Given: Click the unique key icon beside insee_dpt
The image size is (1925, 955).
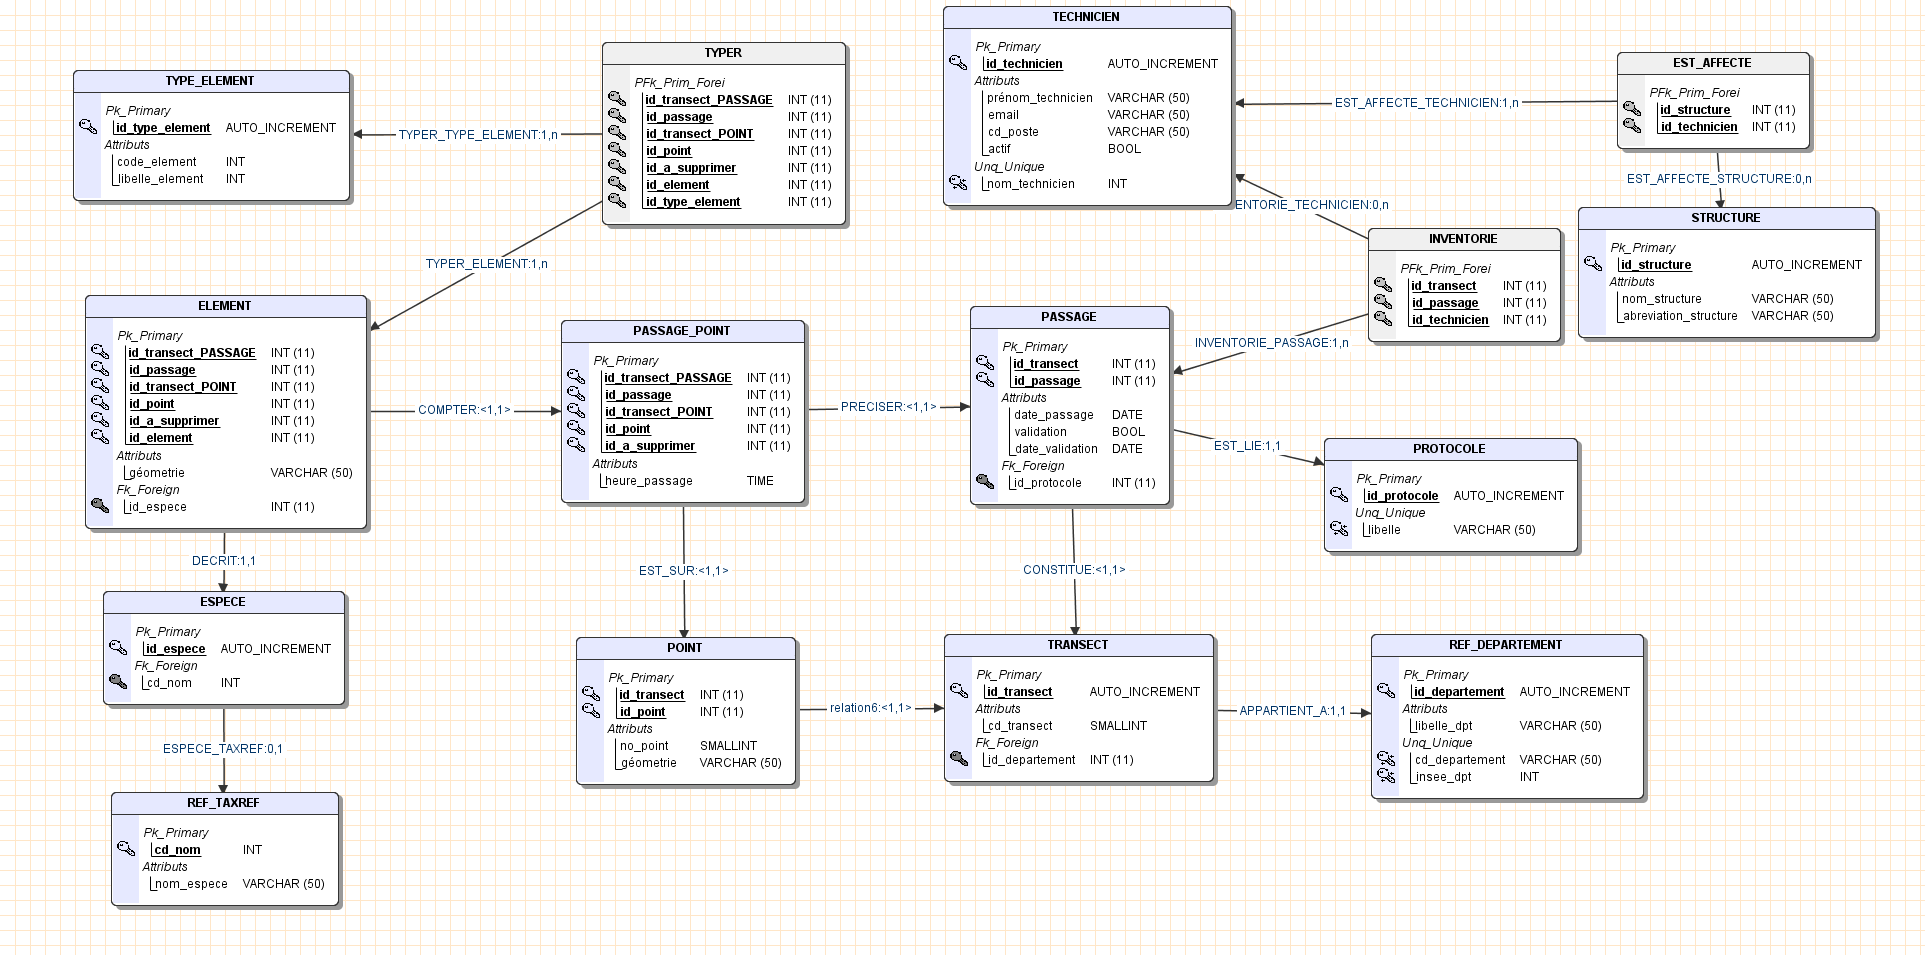Looking at the screenshot, I should tap(1386, 776).
